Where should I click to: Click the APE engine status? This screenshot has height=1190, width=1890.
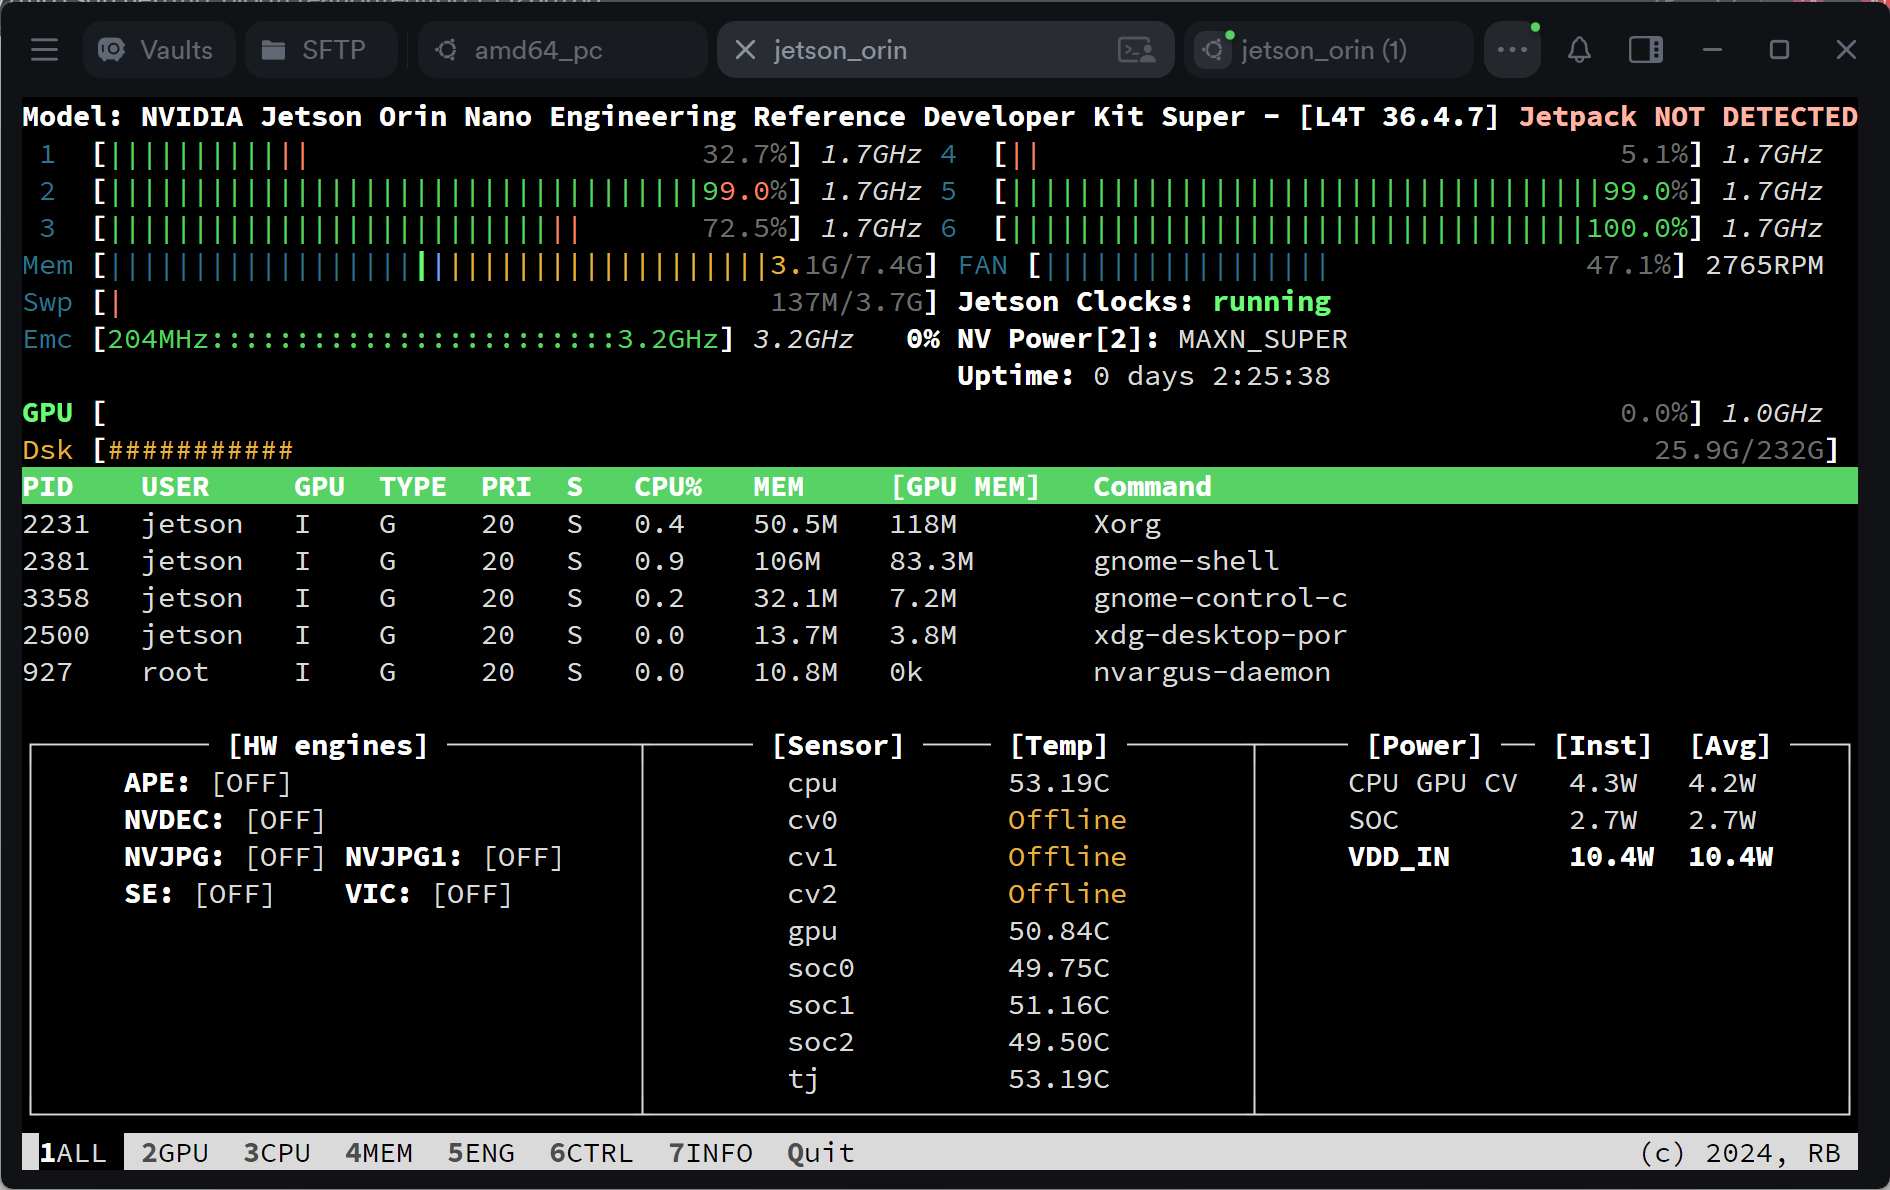tap(251, 783)
